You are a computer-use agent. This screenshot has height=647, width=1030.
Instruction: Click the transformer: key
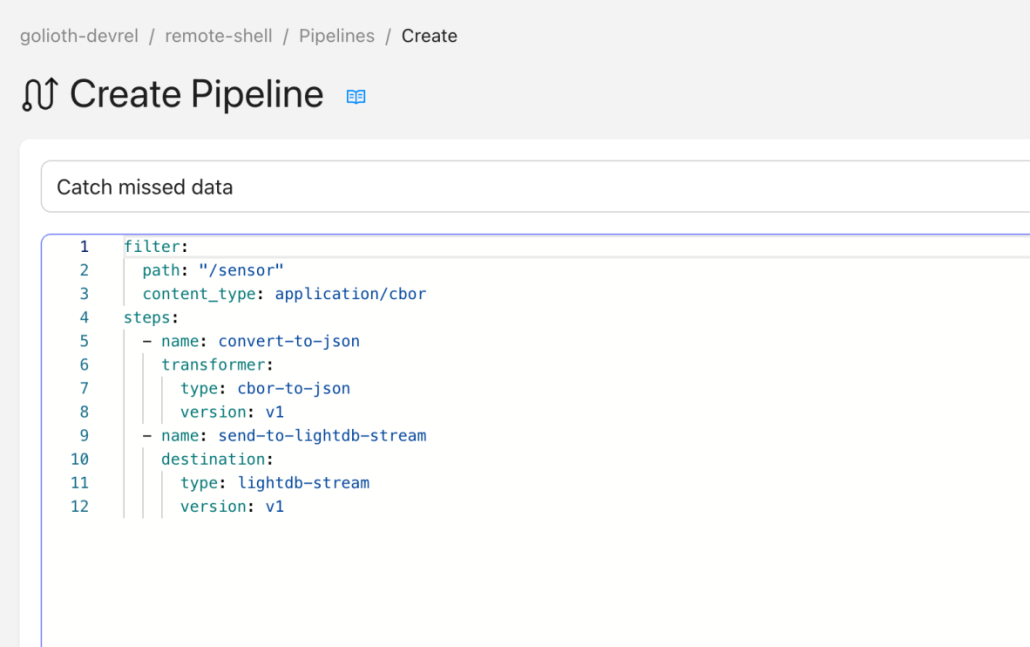click(217, 365)
